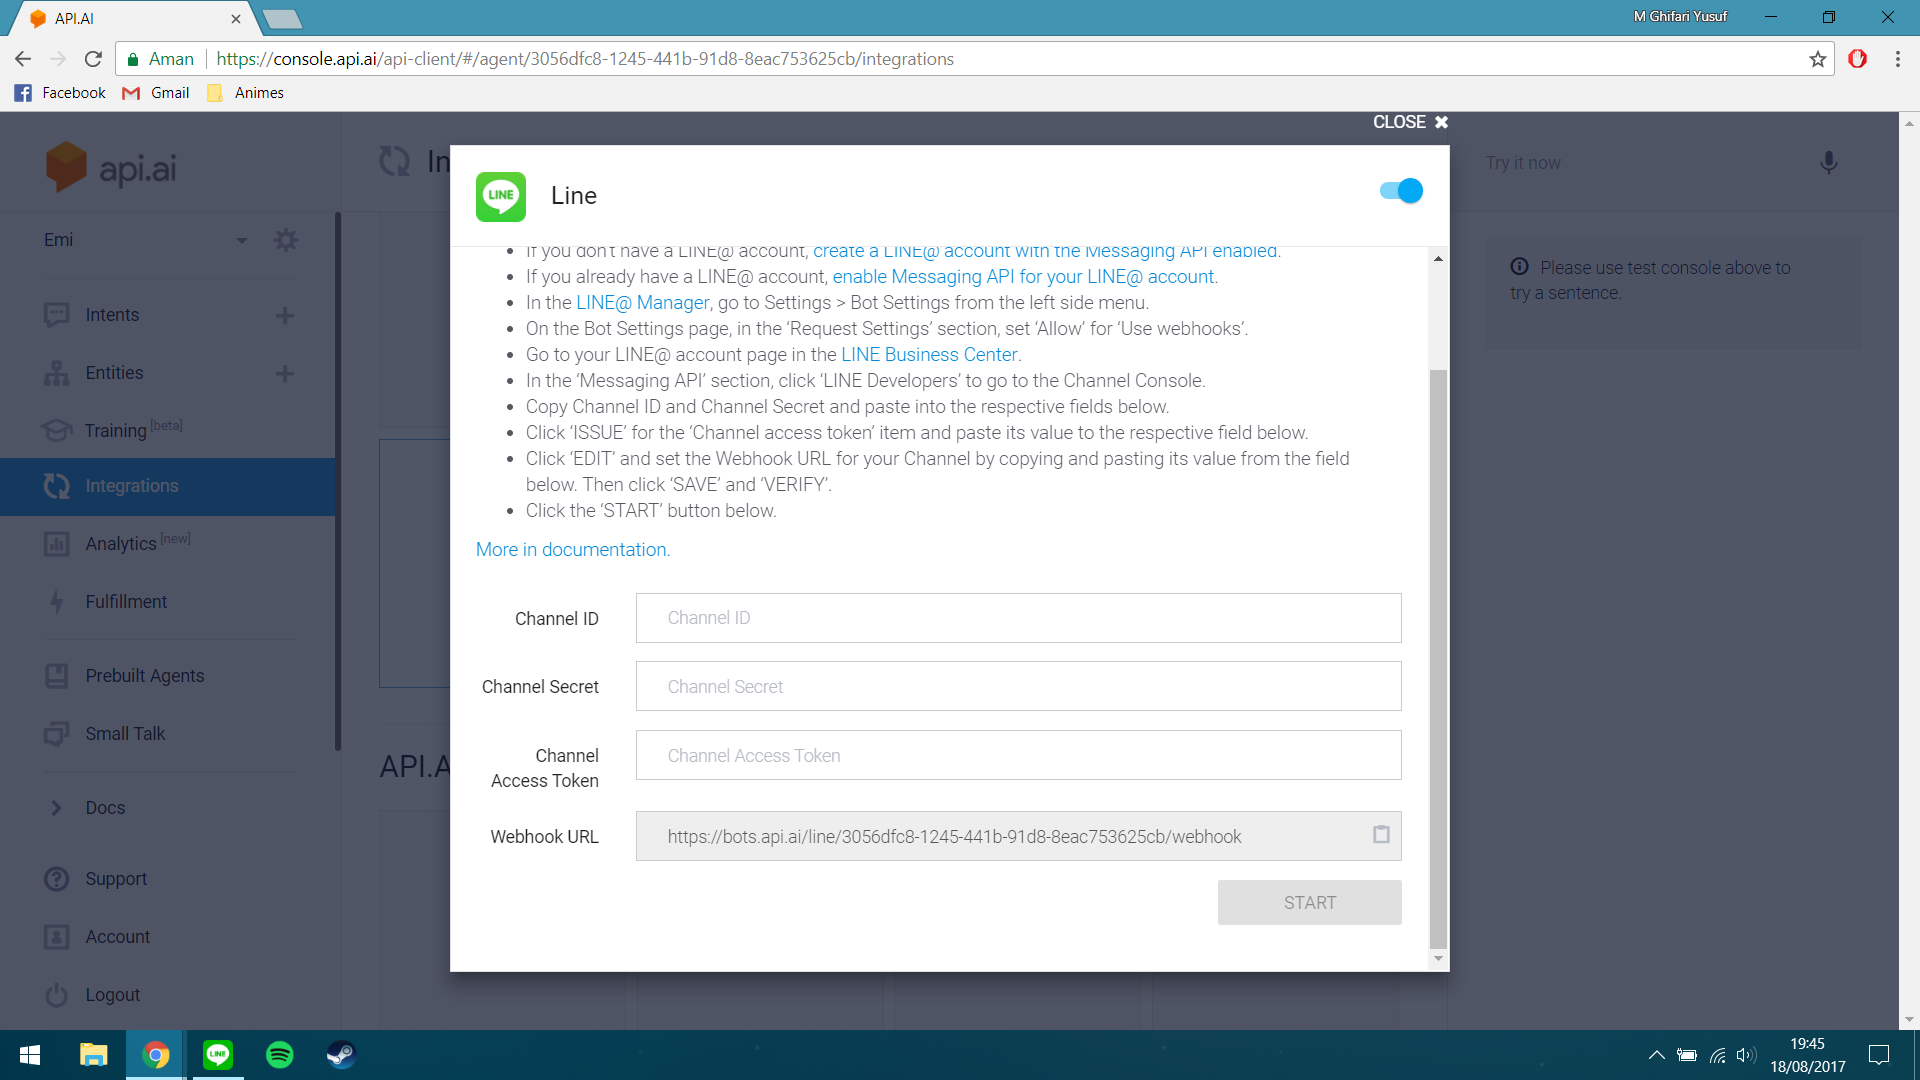Disable the Line integration toggle
Image resolution: width=1920 pixels, height=1080 pixels.
click(1400, 191)
